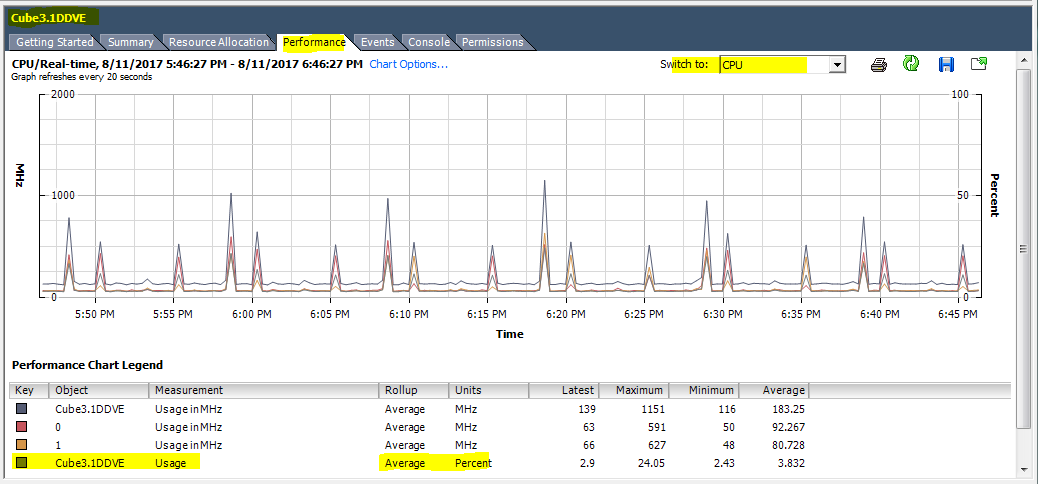Click orange key swatch for object 1

pos(22,445)
